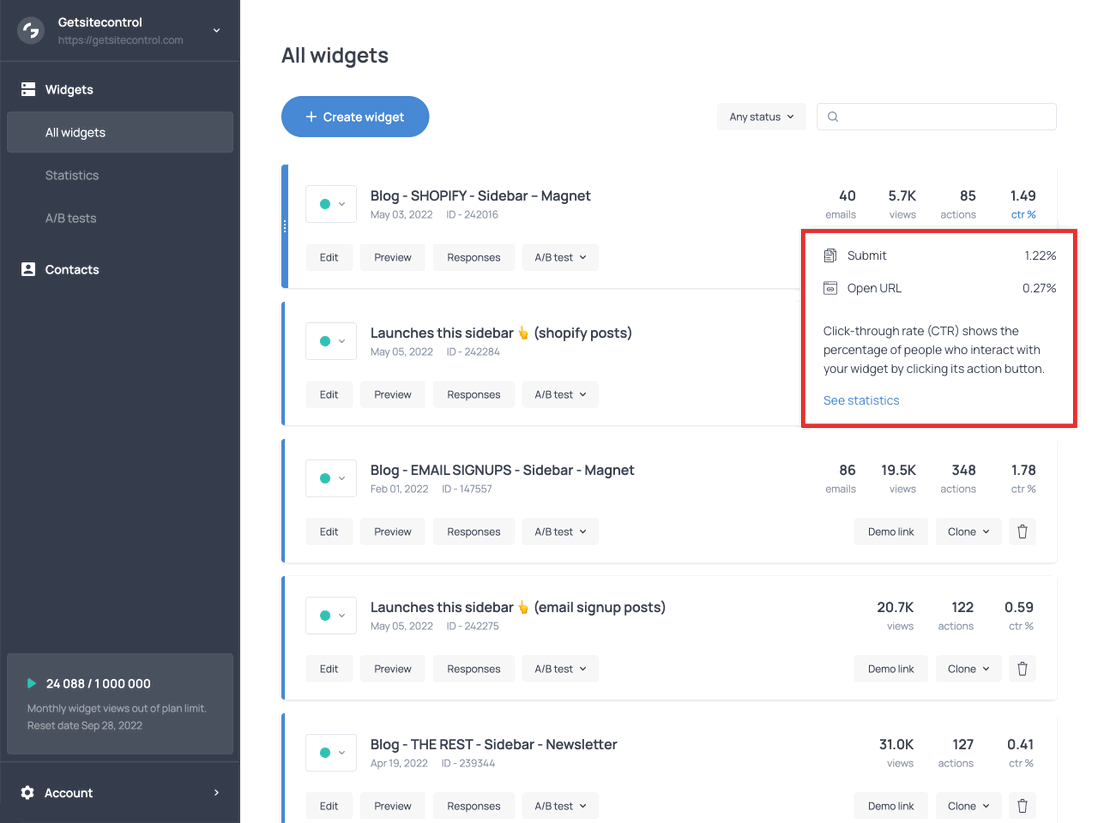Expand the A/B test dropdown for Blog - SHOPIFY
The image size is (1098, 823).
pyautogui.click(x=560, y=257)
